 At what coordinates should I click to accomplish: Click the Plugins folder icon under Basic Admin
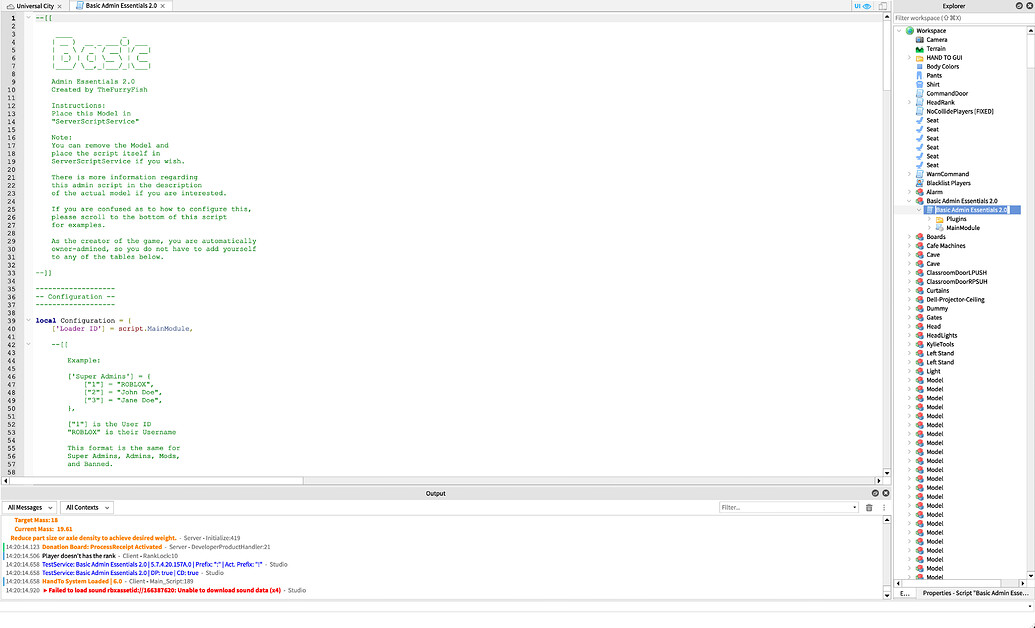940,219
